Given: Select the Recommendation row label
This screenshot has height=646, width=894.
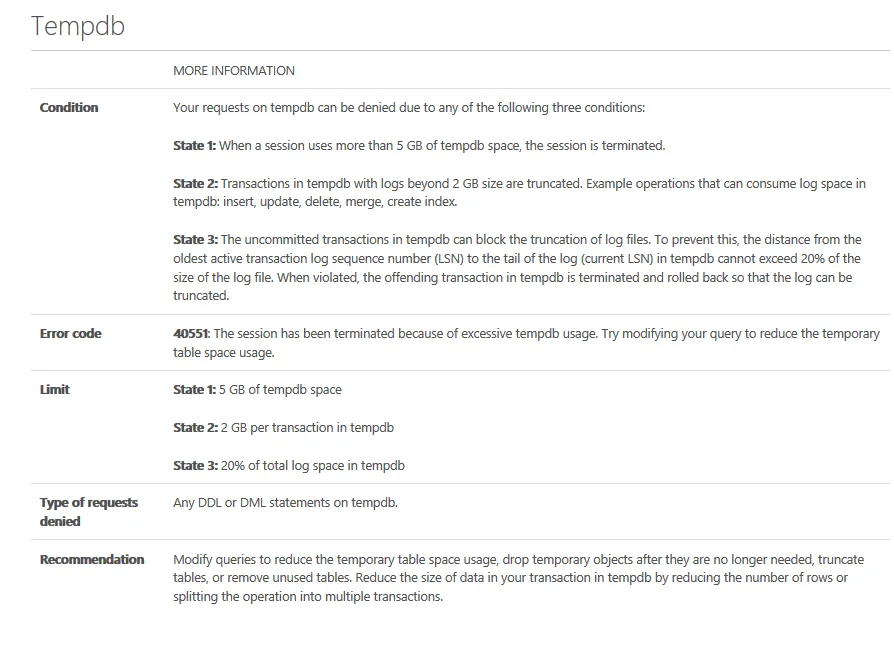Looking at the screenshot, I should (92, 559).
